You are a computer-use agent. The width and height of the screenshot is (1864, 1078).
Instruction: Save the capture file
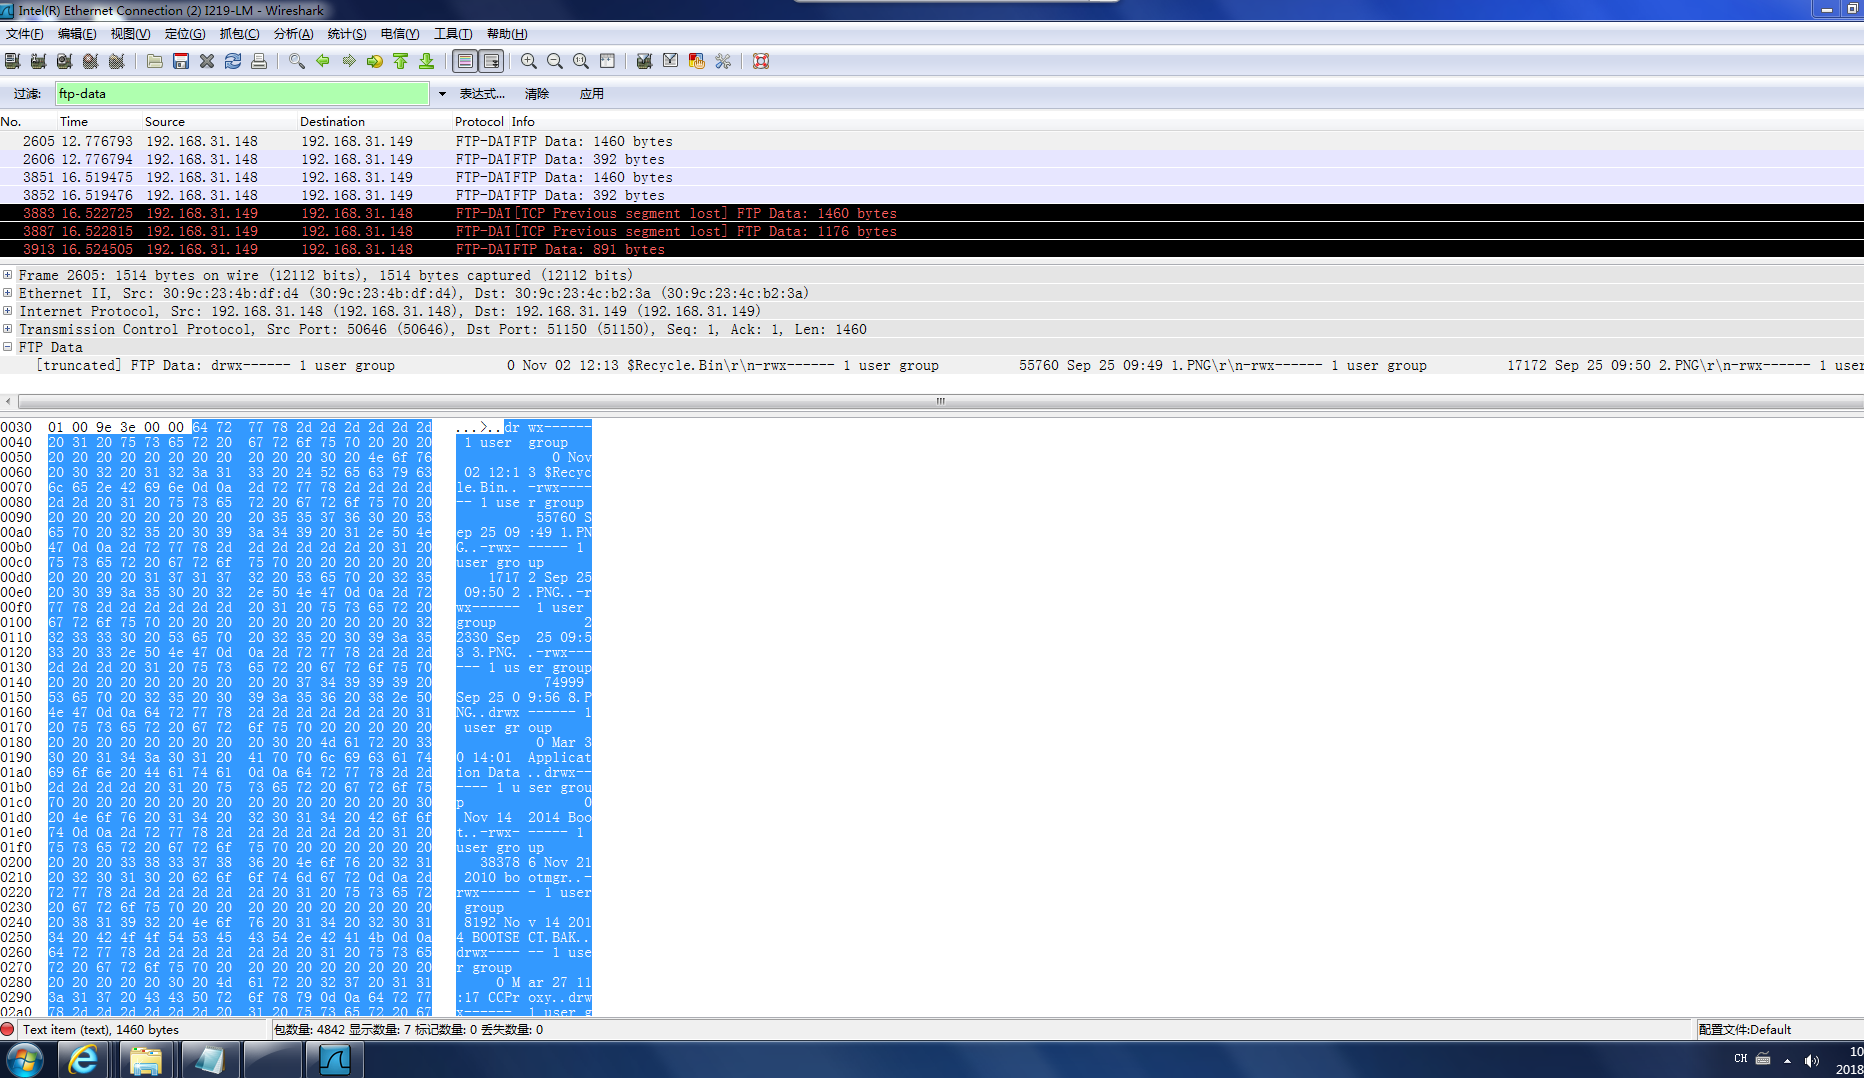pyautogui.click(x=180, y=61)
